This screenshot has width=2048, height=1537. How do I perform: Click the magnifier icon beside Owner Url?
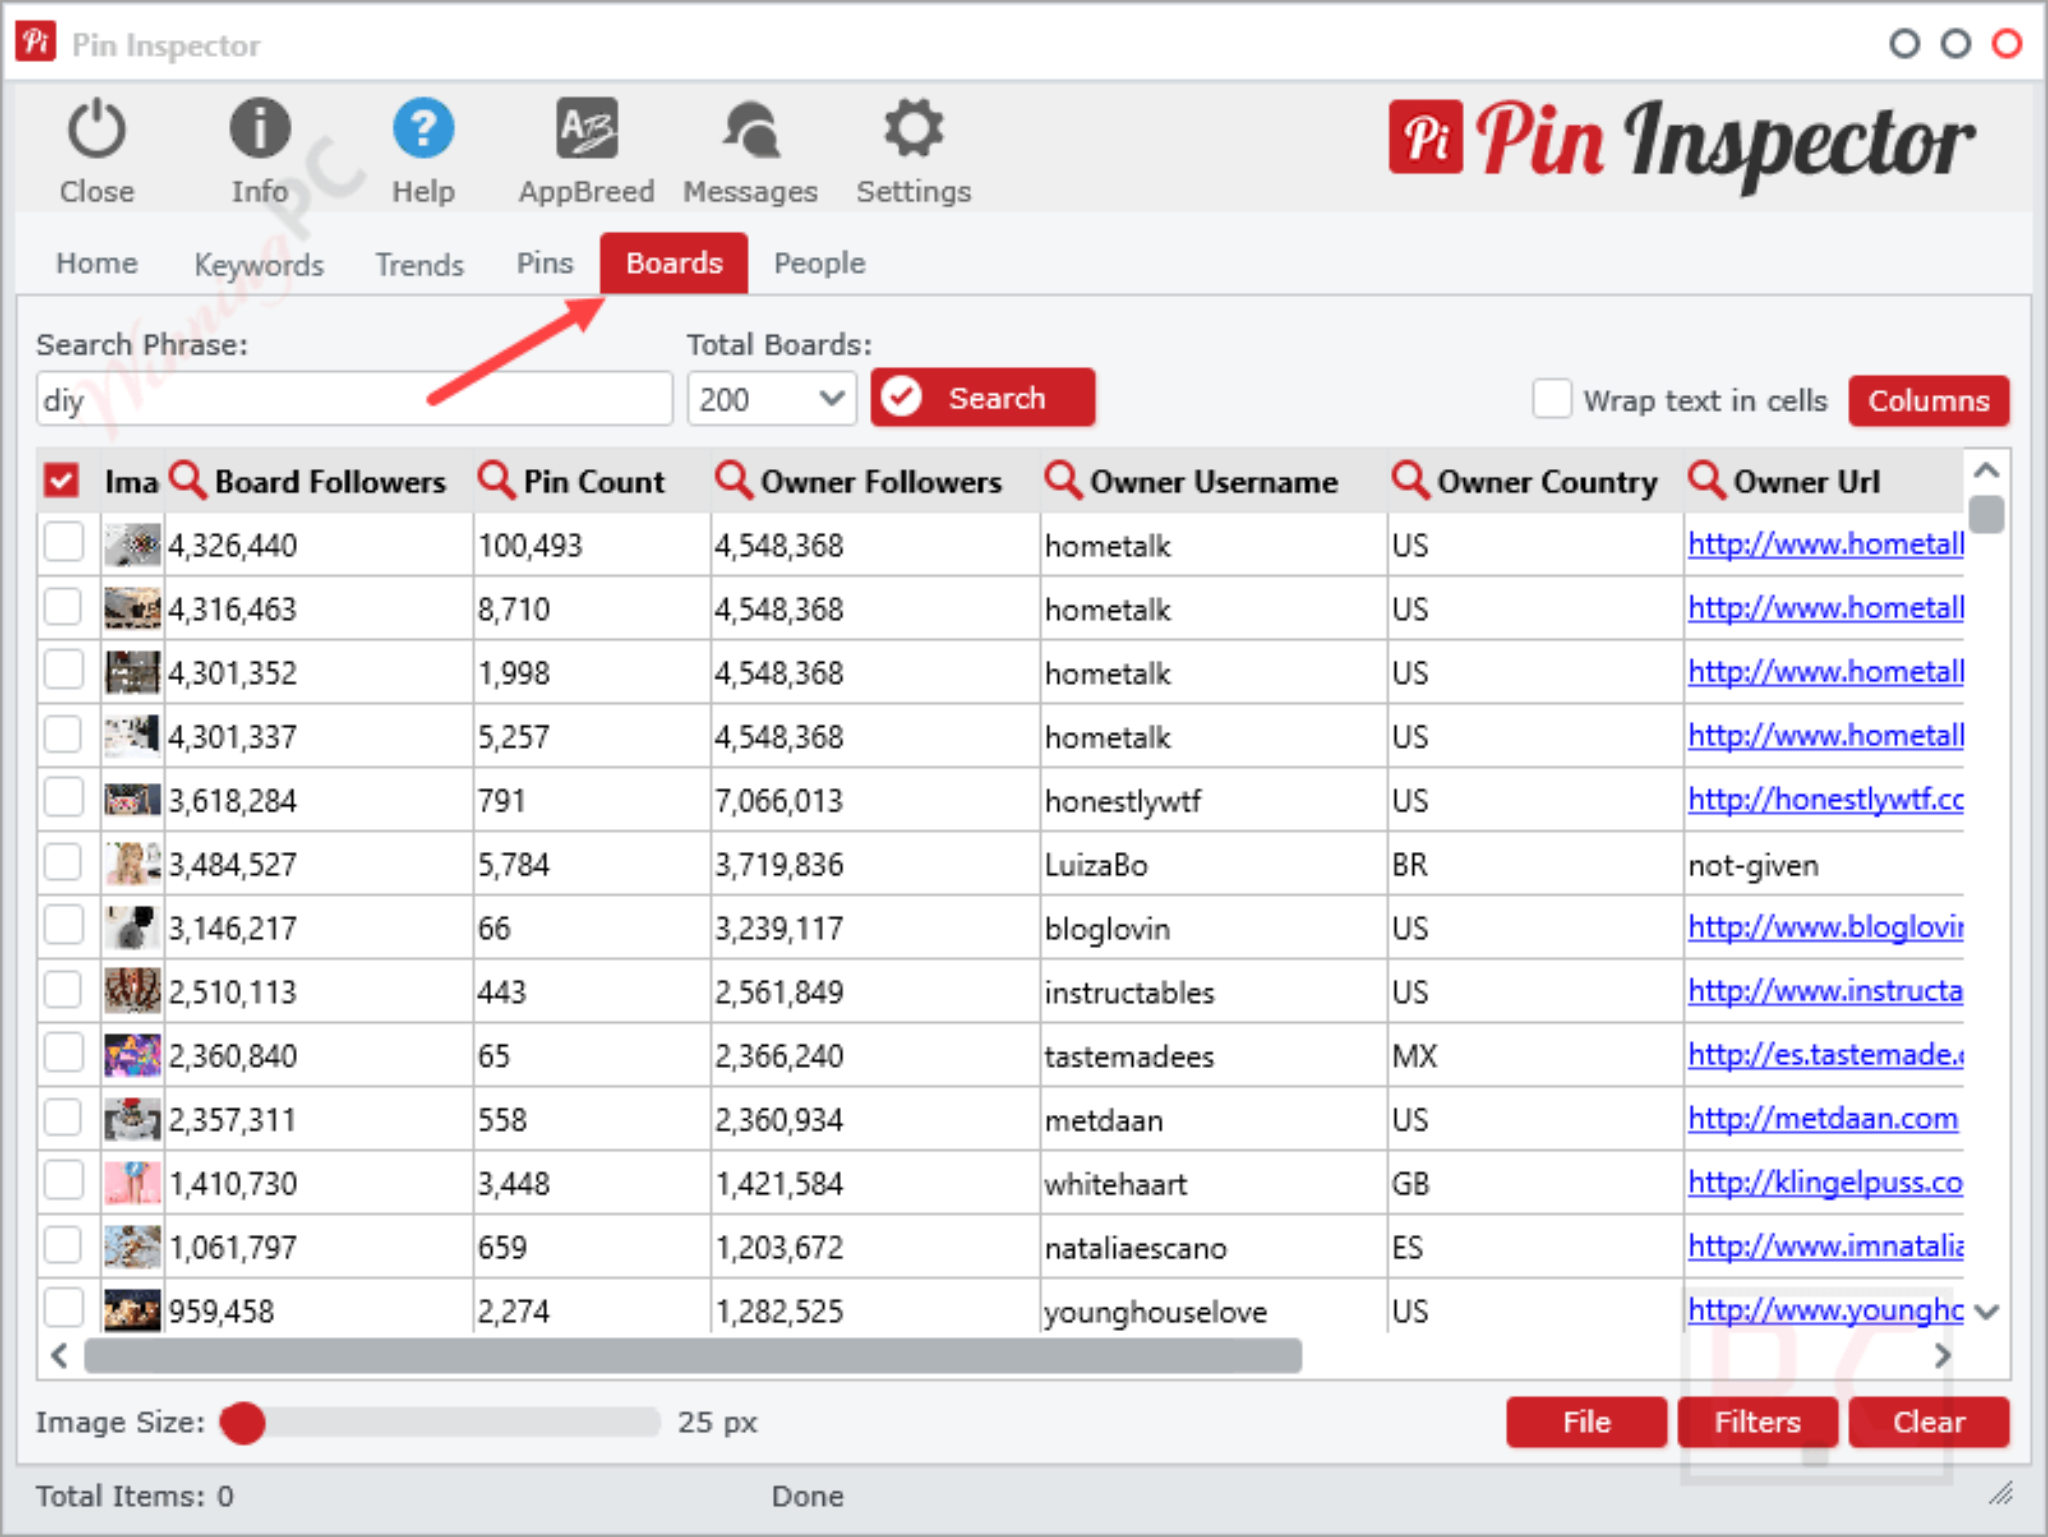pos(1706,480)
